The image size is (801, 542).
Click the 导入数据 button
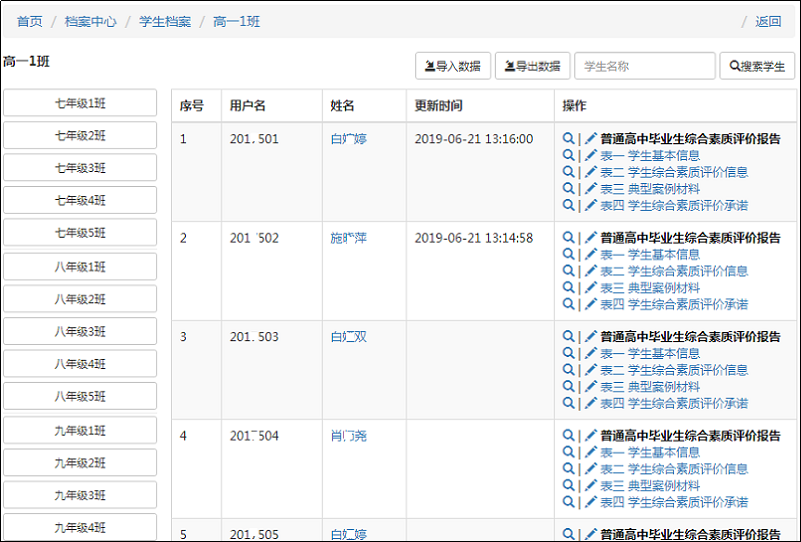[452, 67]
